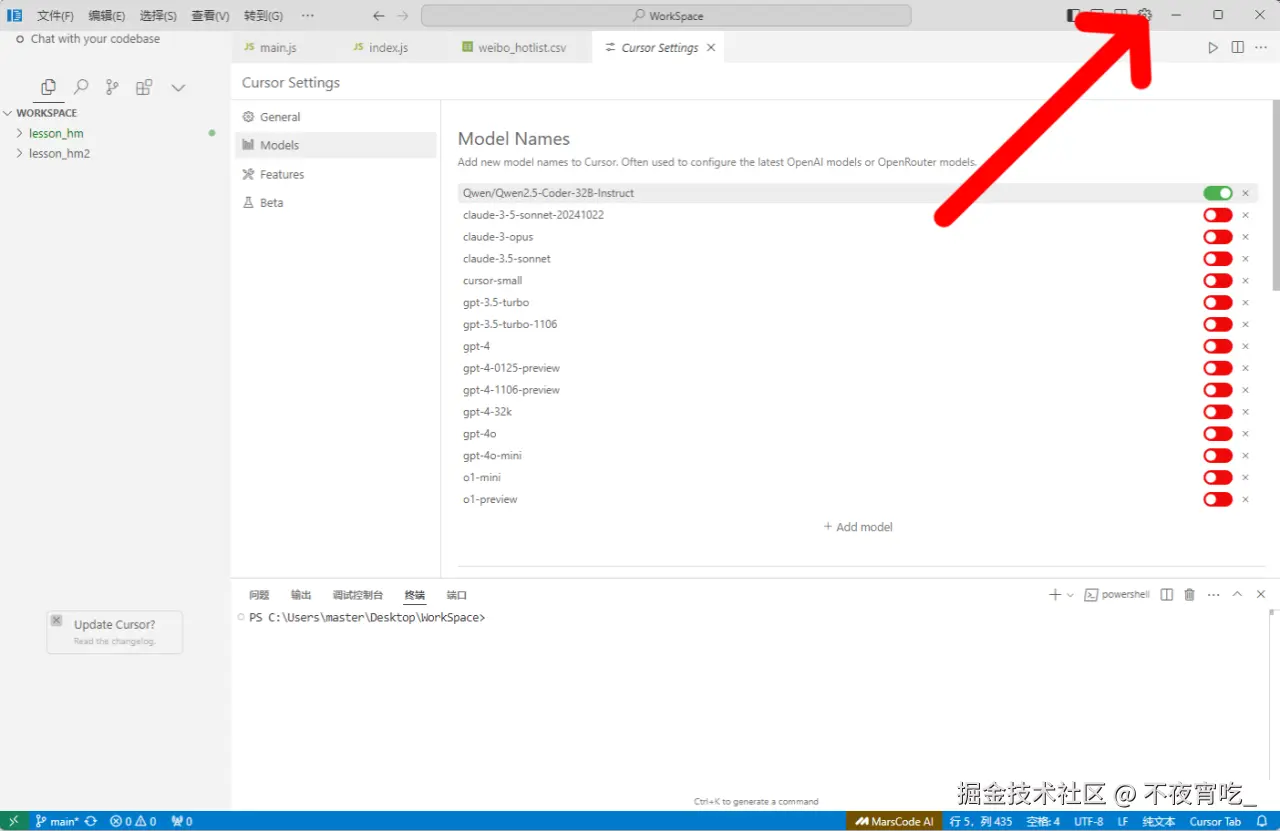Open the Source Control view icon

[112, 87]
